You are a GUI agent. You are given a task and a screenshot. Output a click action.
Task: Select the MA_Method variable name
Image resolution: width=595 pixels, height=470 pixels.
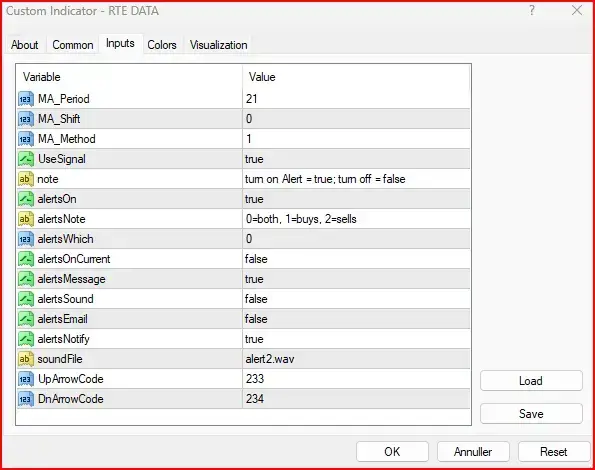click(66, 139)
